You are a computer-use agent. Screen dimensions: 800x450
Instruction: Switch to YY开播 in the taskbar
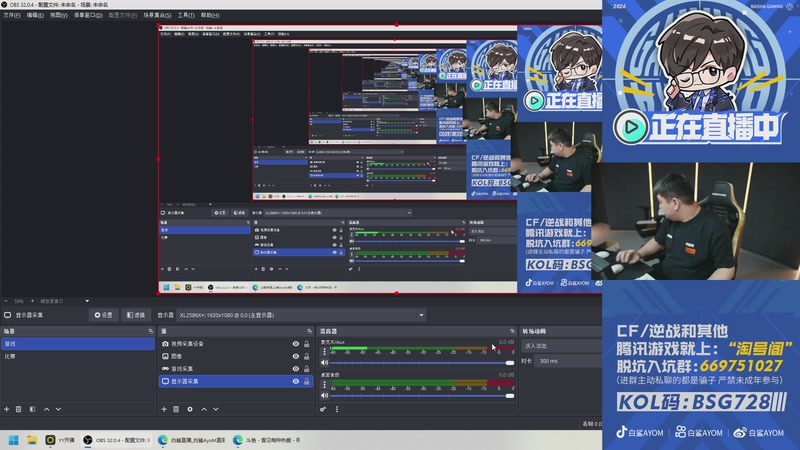click(x=60, y=440)
